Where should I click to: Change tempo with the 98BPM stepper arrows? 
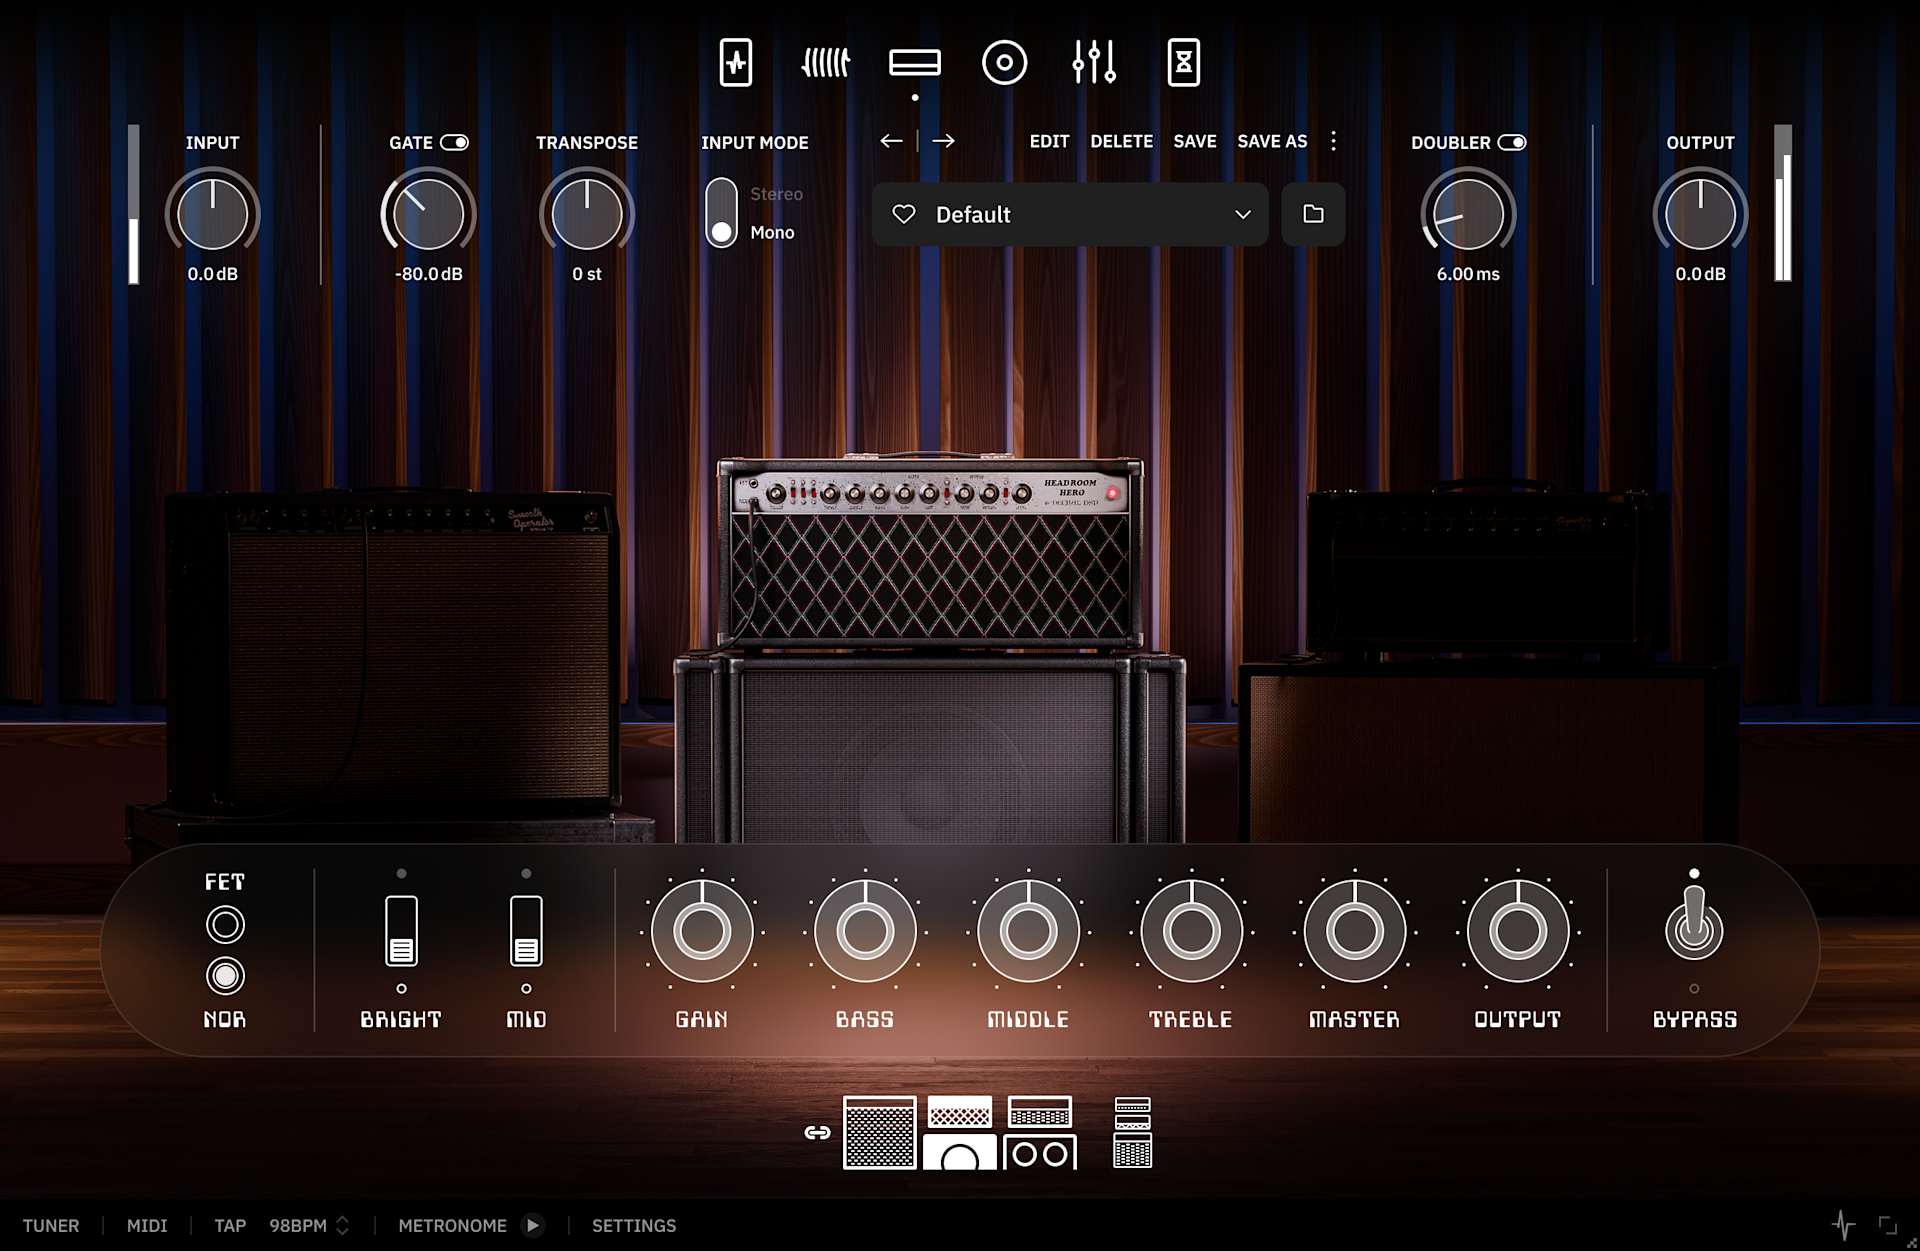click(x=343, y=1225)
